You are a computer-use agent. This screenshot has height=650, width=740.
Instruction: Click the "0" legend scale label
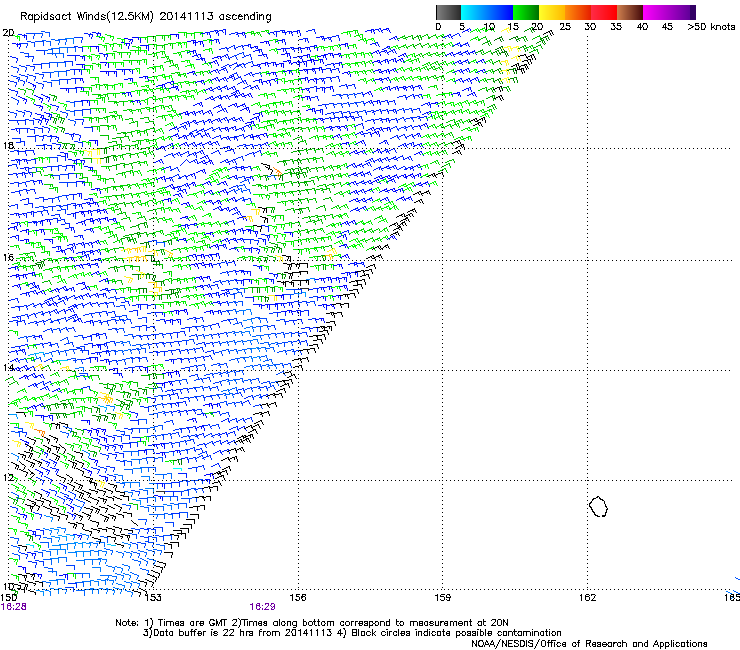click(438, 27)
